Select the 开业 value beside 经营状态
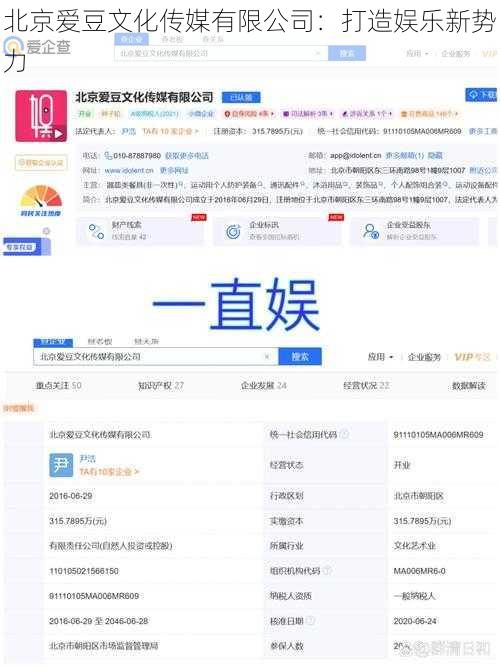Screen dimensions: 500x667 [x=402, y=465]
